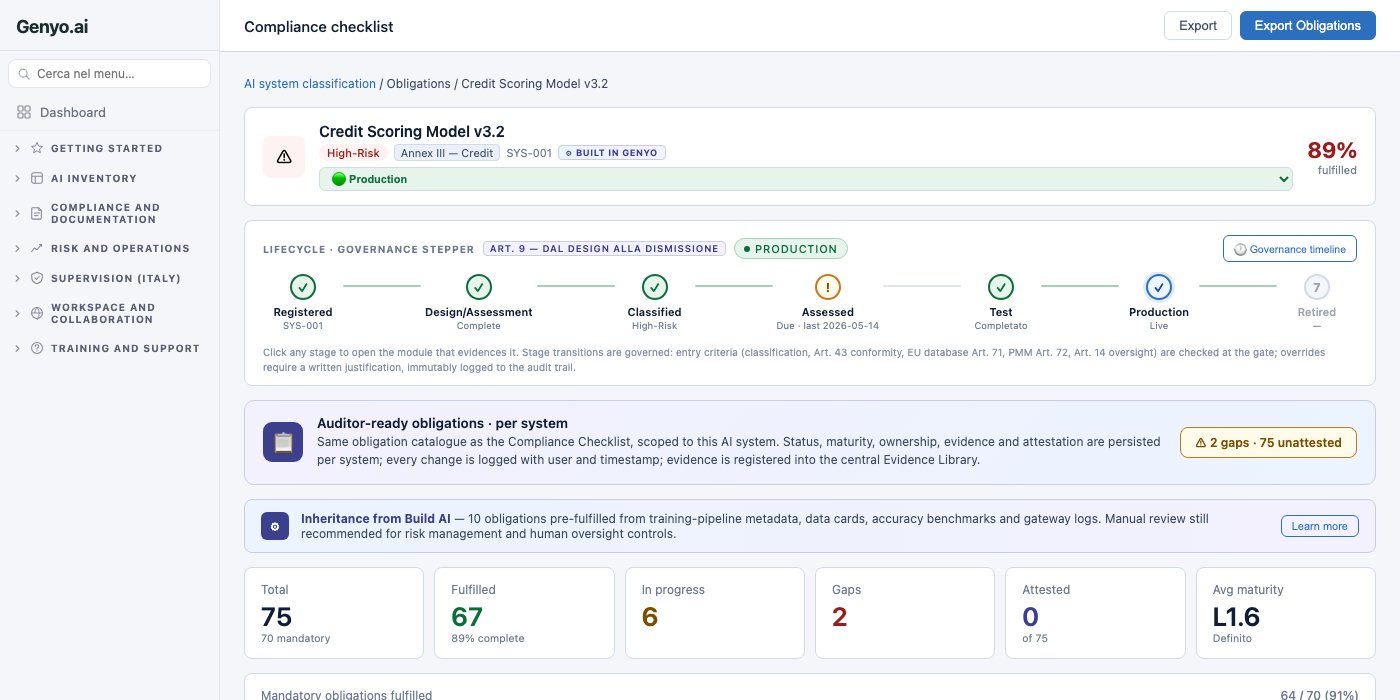Click the "Due · last 2026-05-14" text

[x=828, y=326]
